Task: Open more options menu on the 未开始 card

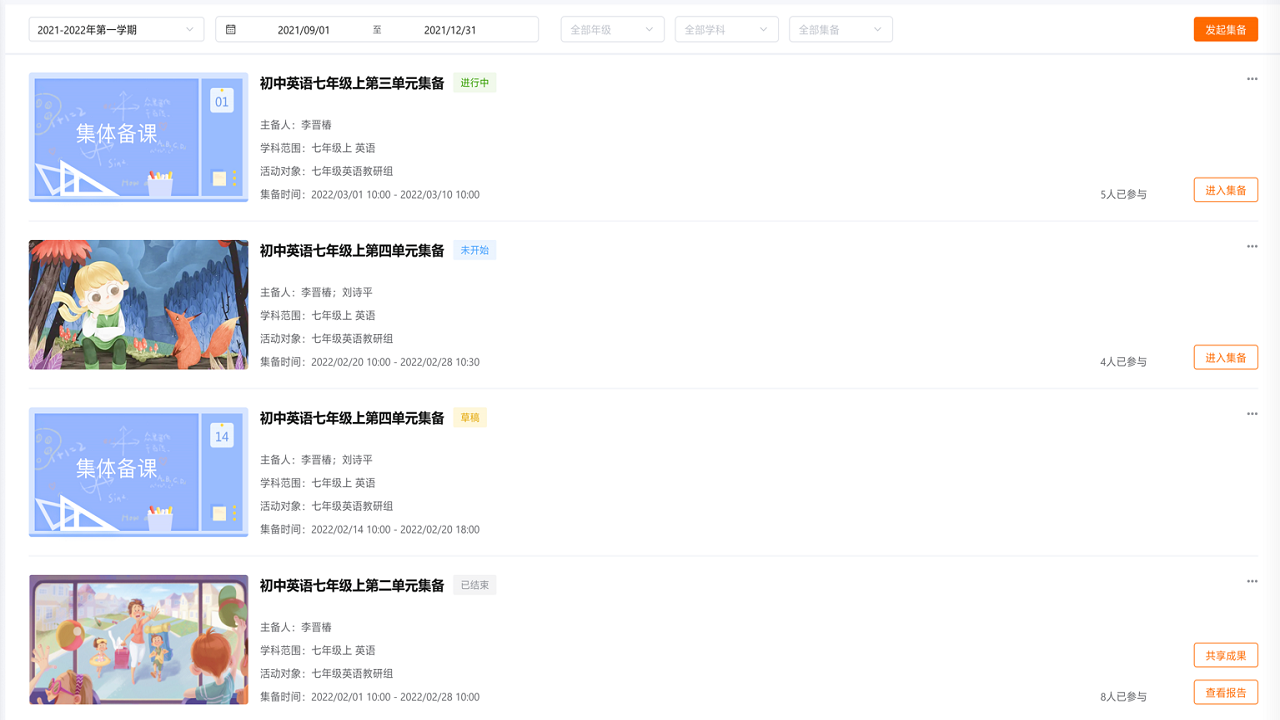Action: pos(1251,245)
